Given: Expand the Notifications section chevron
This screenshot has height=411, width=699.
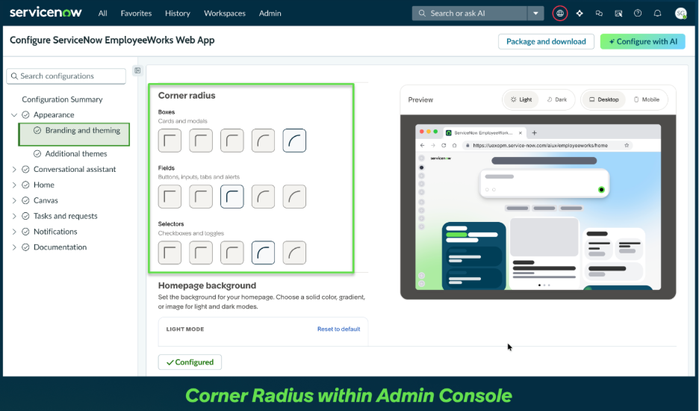Looking at the screenshot, I should coord(14,232).
